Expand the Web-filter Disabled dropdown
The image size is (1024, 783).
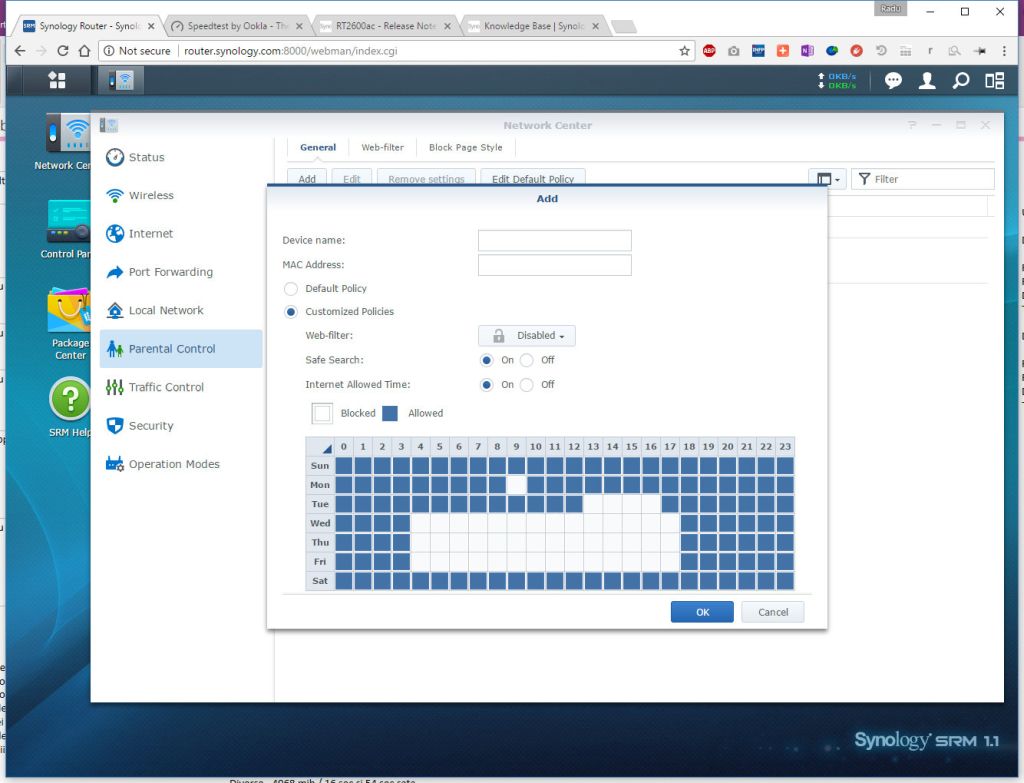[527, 336]
